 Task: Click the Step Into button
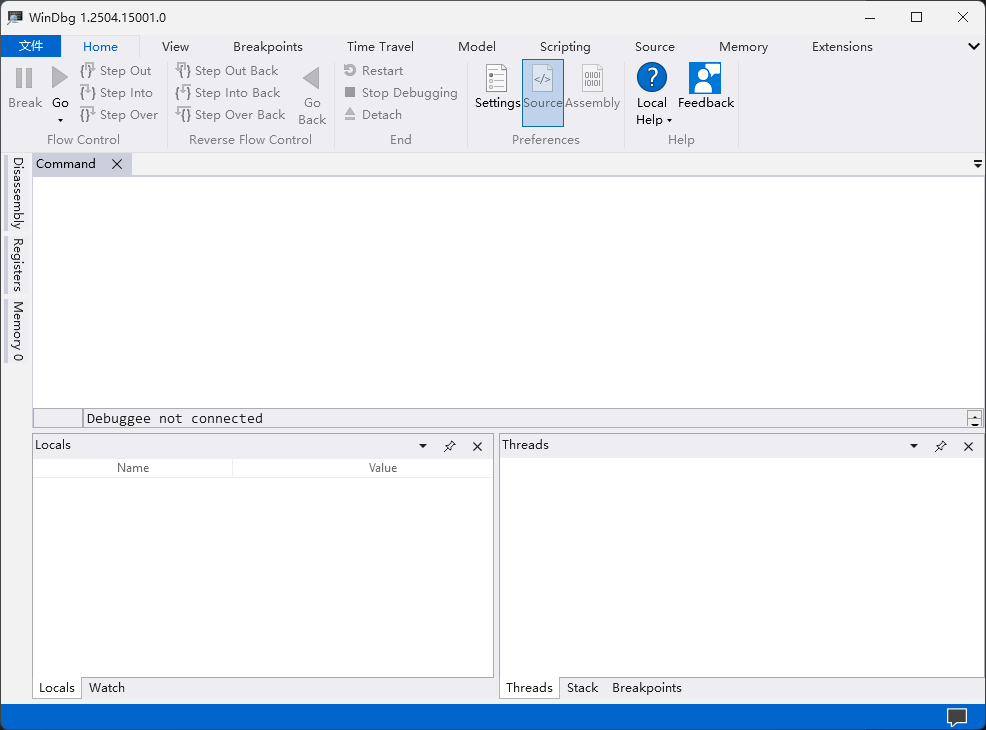(116, 92)
